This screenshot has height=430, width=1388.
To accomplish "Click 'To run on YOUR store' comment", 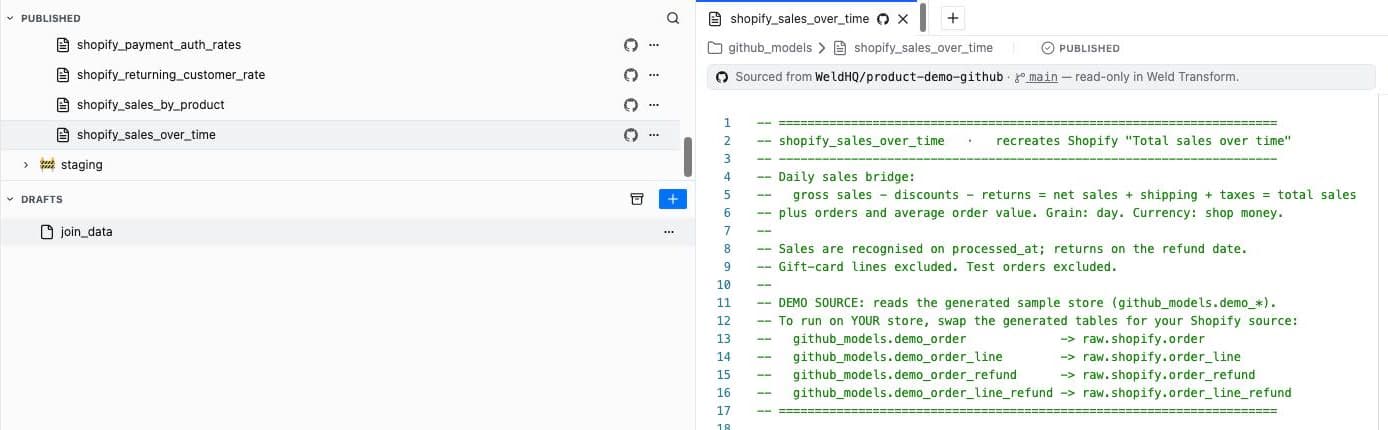I will click(1028, 321).
